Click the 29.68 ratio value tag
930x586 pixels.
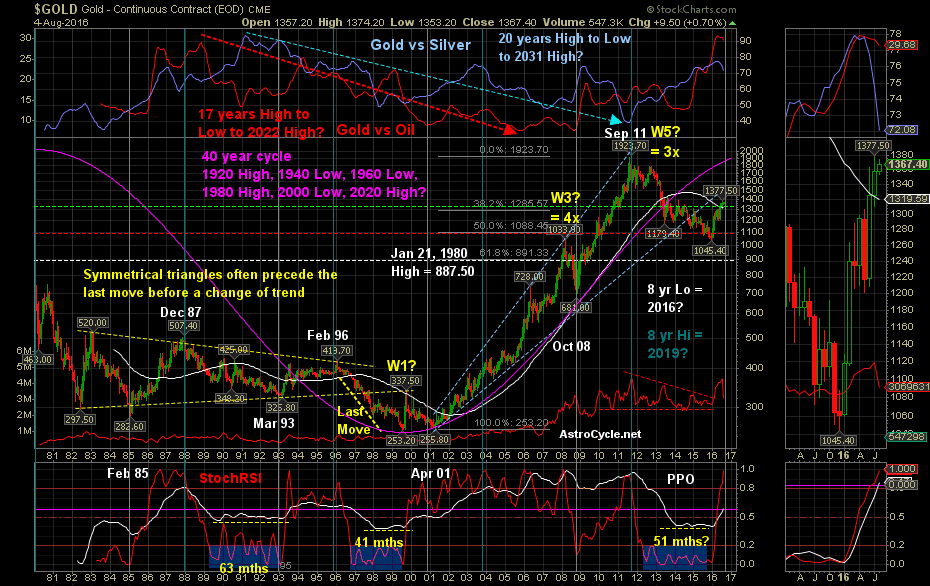[902, 45]
